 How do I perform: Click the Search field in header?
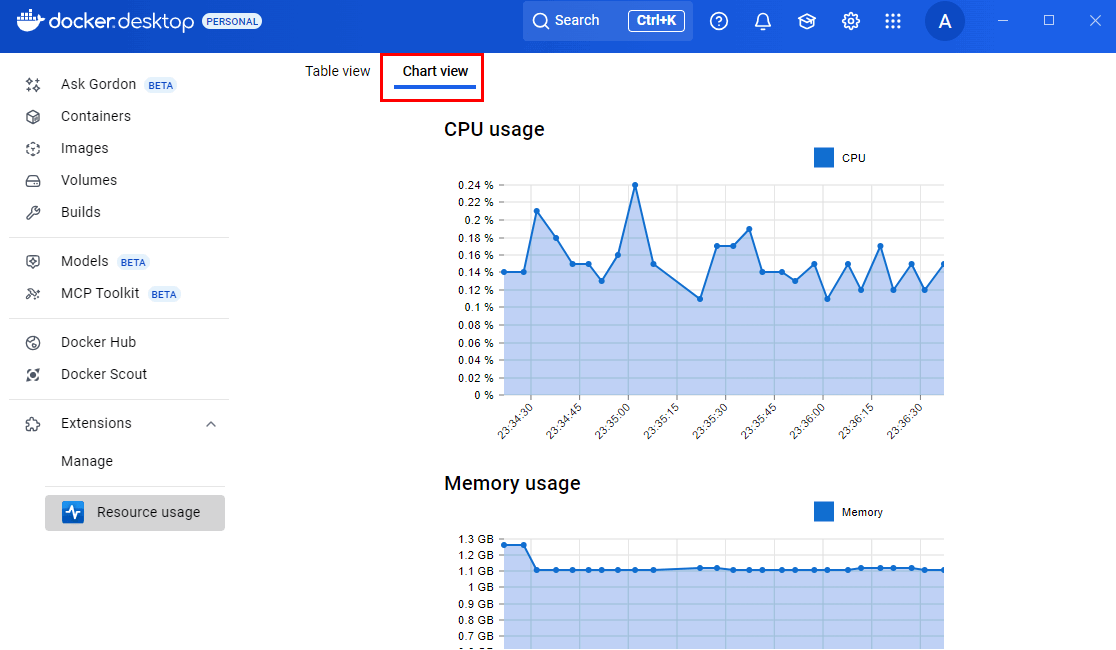click(x=607, y=21)
